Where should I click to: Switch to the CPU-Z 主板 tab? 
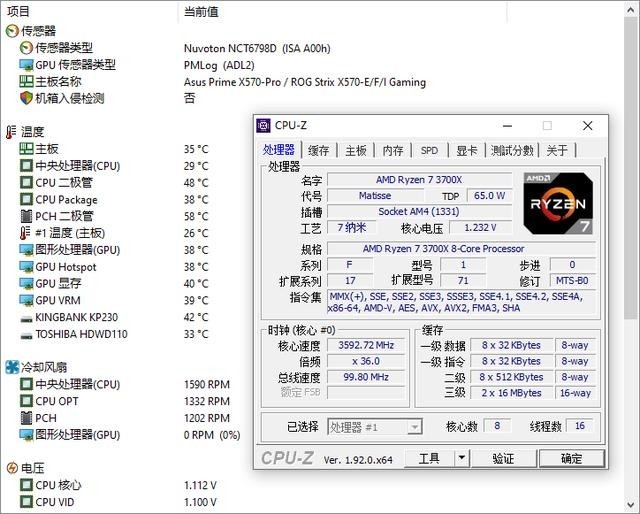356,150
